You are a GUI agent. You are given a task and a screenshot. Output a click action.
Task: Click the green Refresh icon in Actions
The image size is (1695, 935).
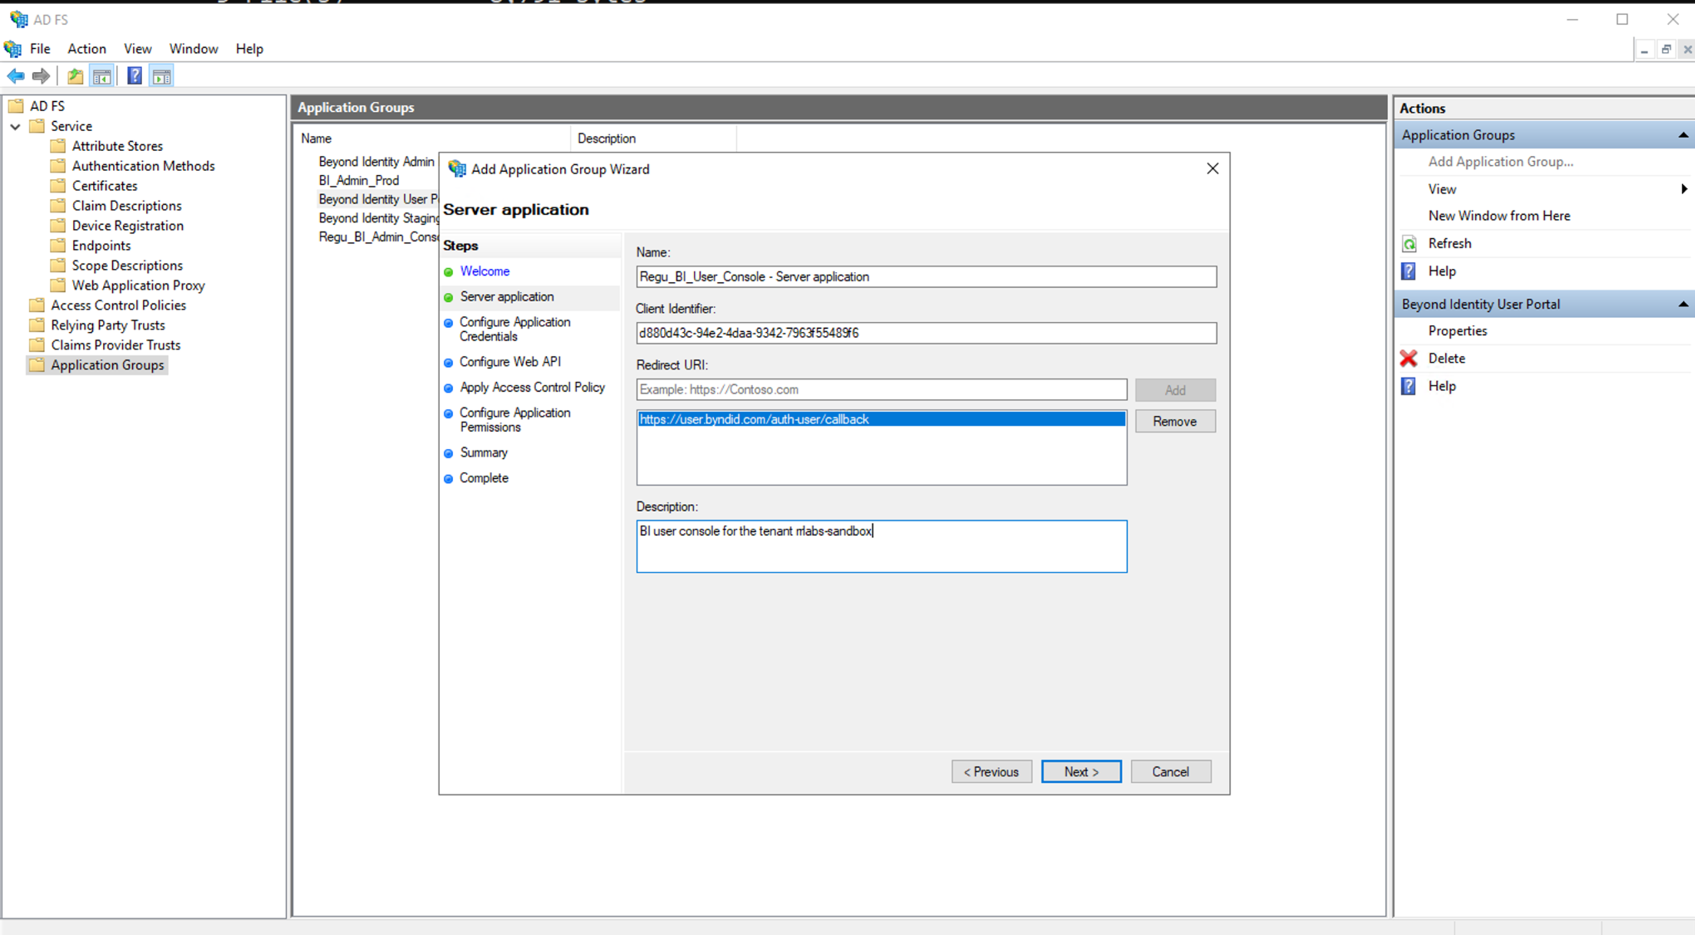[x=1409, y=244]
